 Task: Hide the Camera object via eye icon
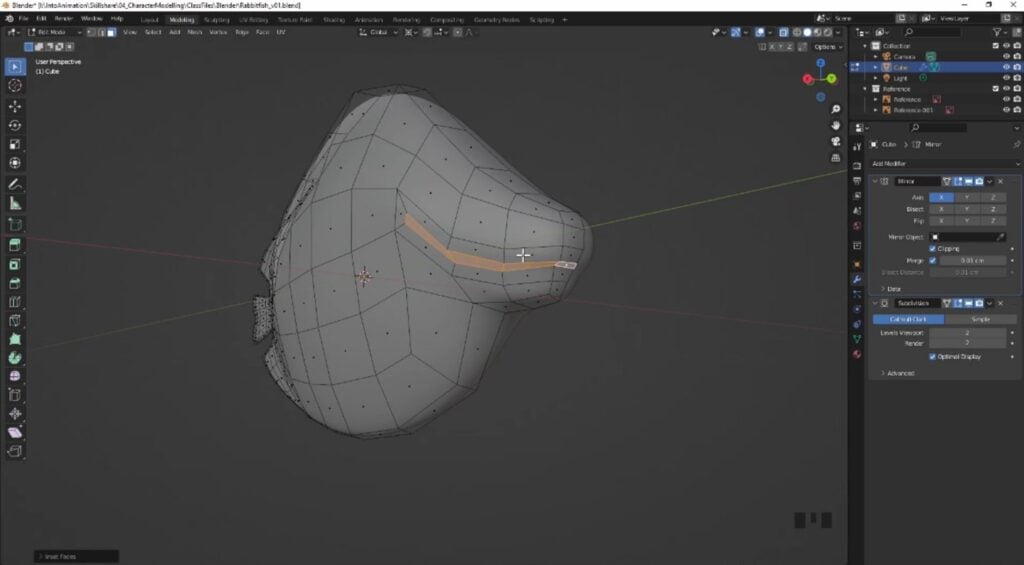point(1006,56)
